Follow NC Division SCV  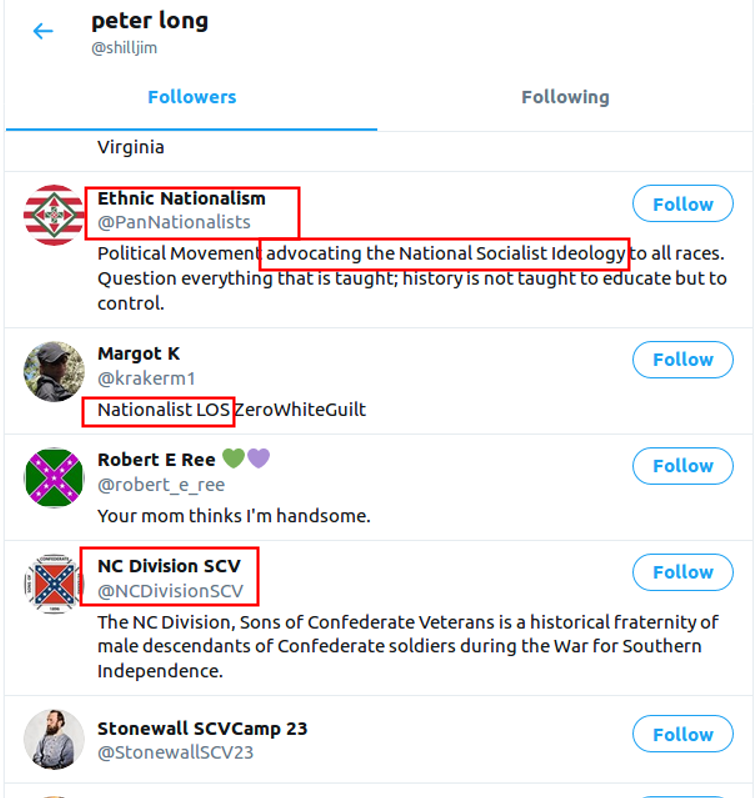[x=683, y=572]
